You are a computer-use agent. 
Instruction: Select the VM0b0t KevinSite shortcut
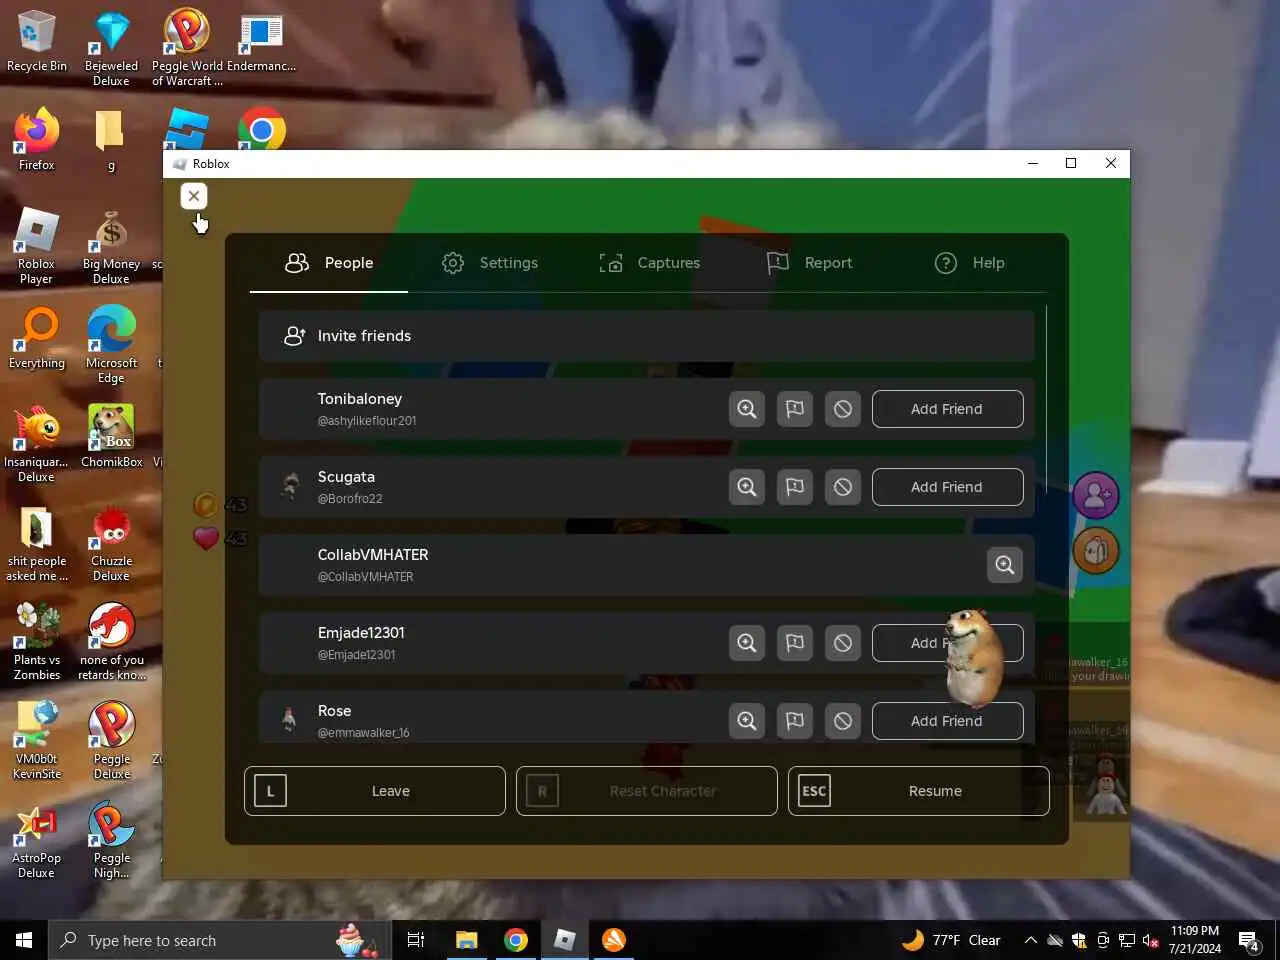[x=37, y=741]
